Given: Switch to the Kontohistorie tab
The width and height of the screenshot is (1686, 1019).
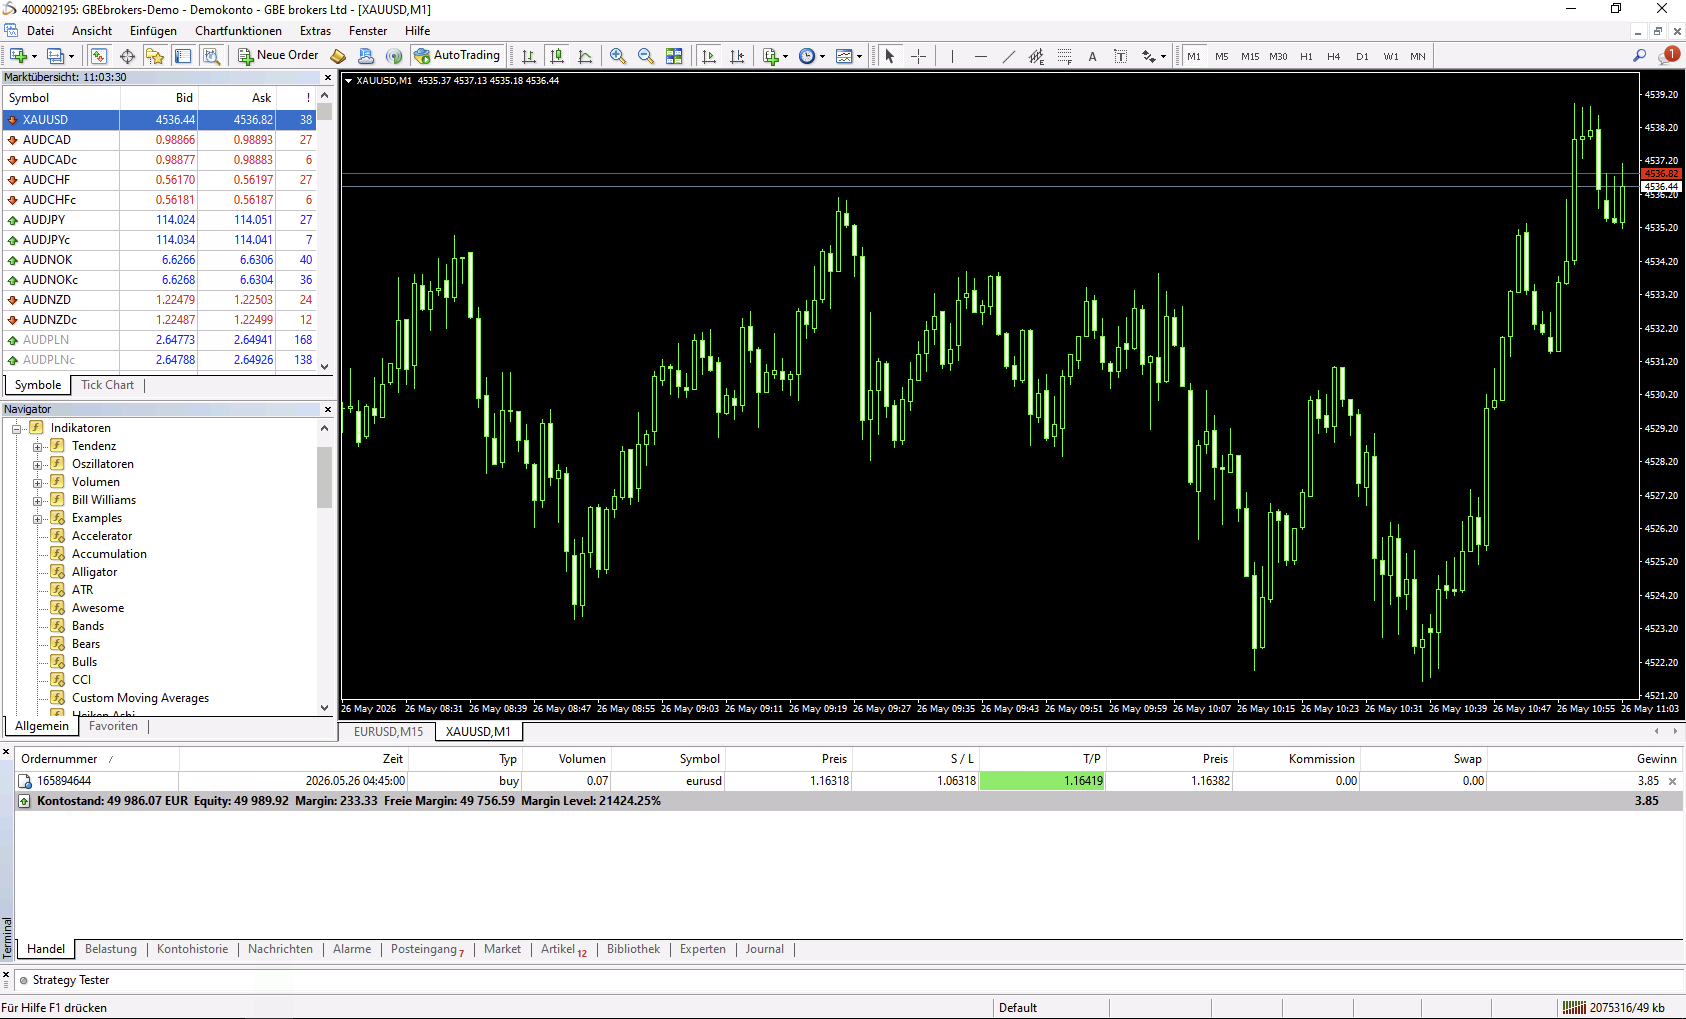Looking at the screenshot, I should click(x=192, y=949).
